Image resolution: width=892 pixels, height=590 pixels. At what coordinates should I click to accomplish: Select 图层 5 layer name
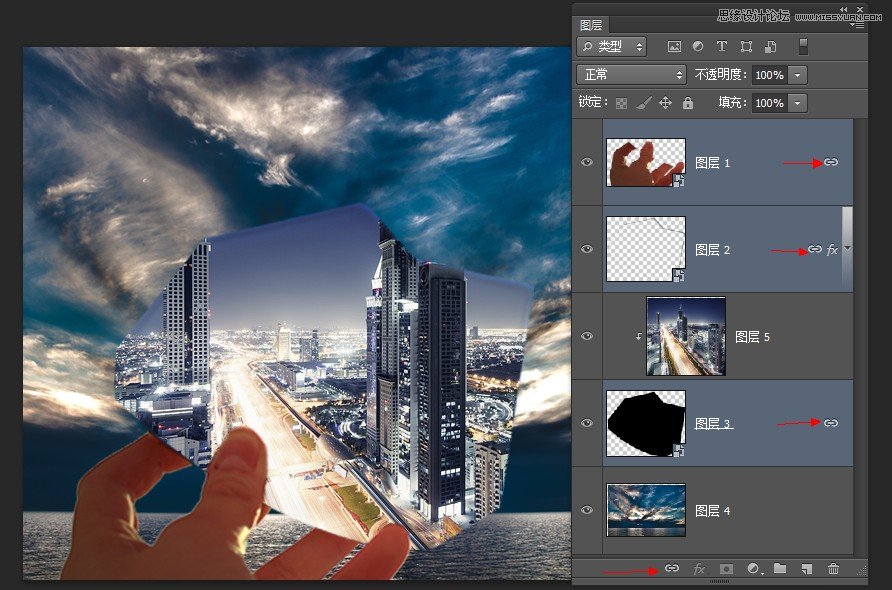(752, 337)
